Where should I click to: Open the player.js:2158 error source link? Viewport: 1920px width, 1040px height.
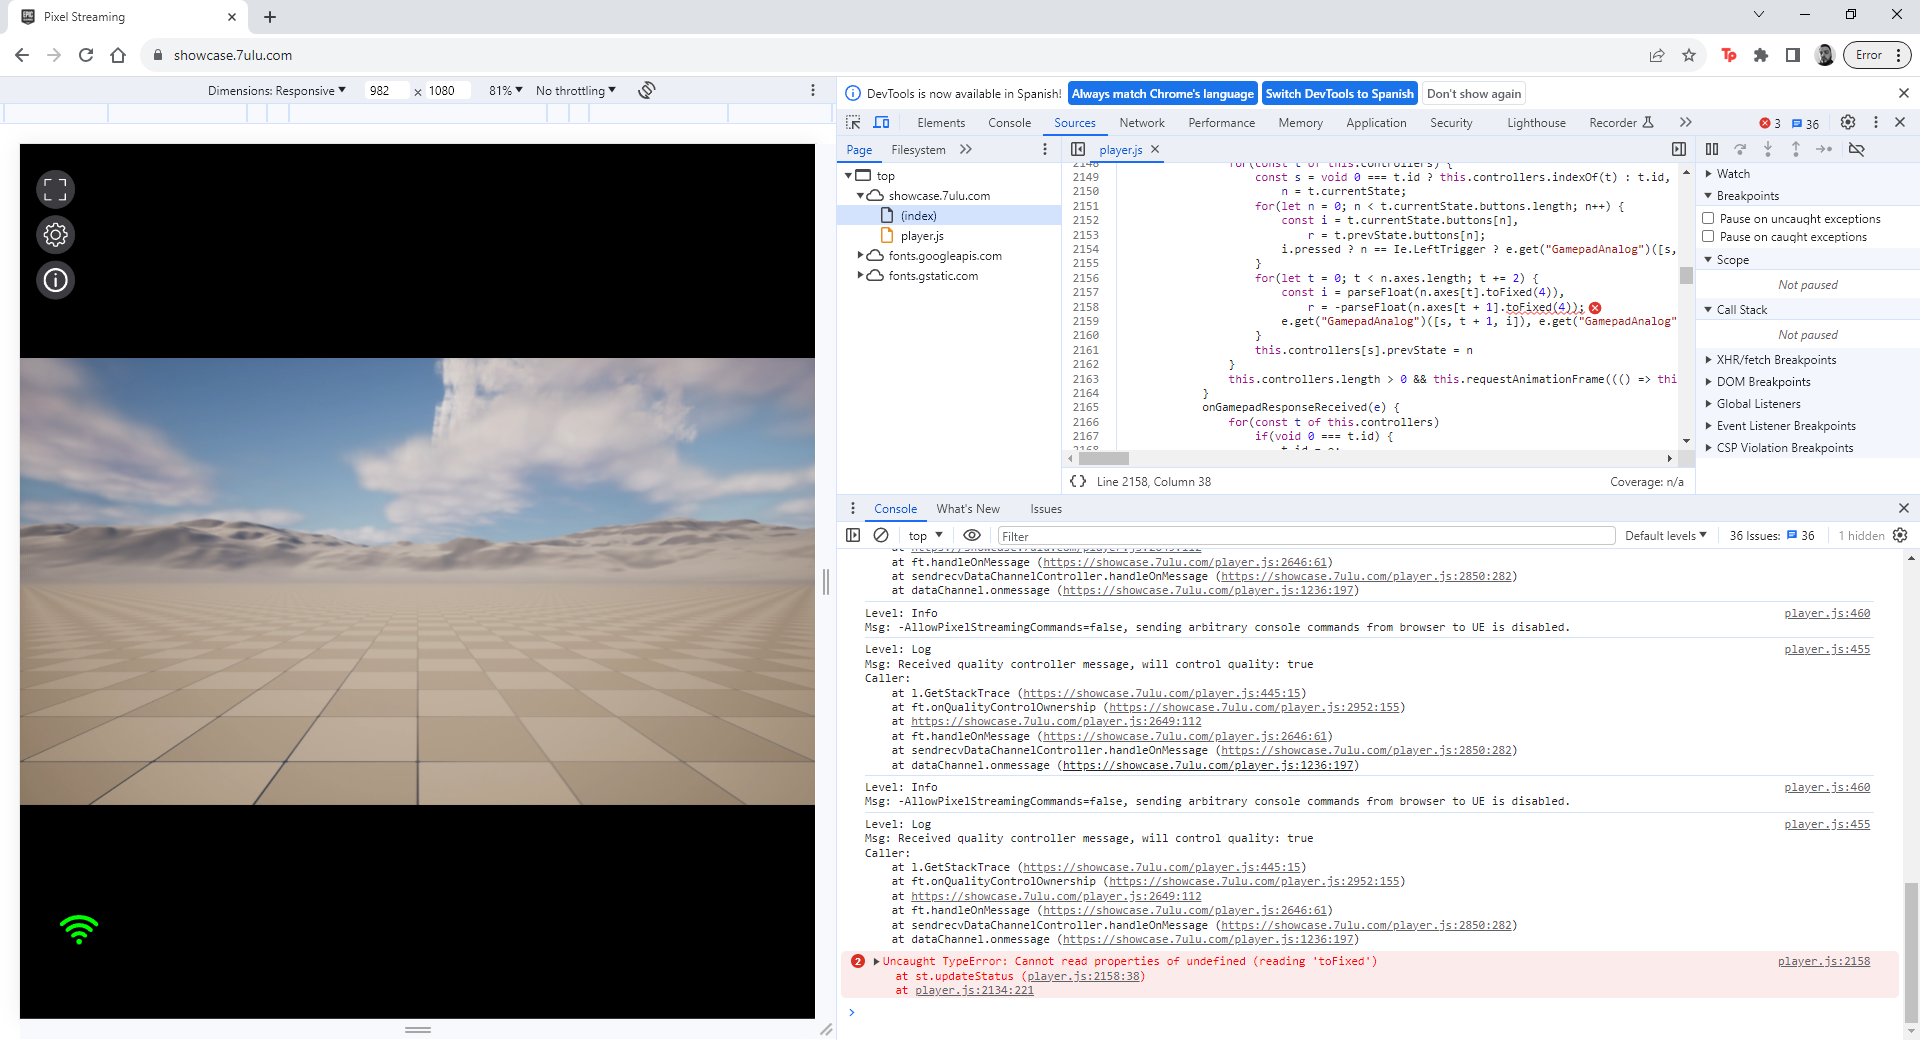pos(1826,961)
